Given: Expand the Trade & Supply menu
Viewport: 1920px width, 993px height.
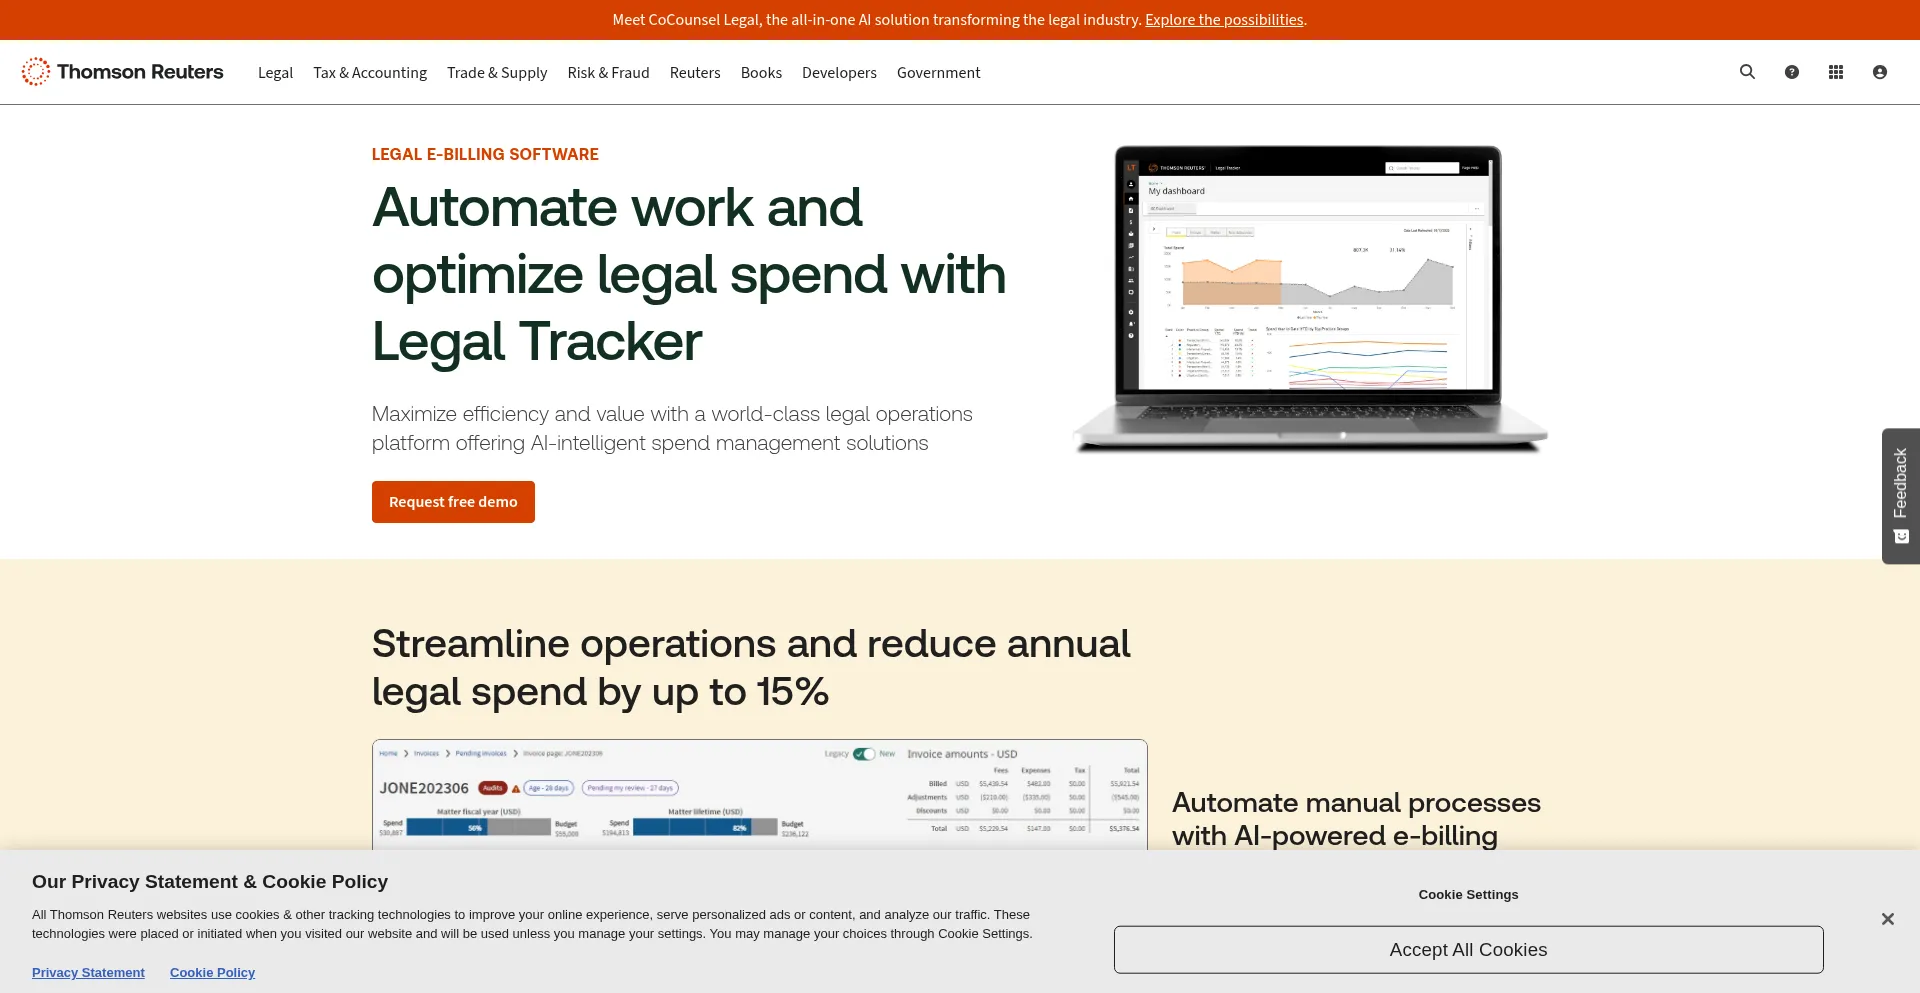Looking at the screenshot, I should tap(497, 73).
